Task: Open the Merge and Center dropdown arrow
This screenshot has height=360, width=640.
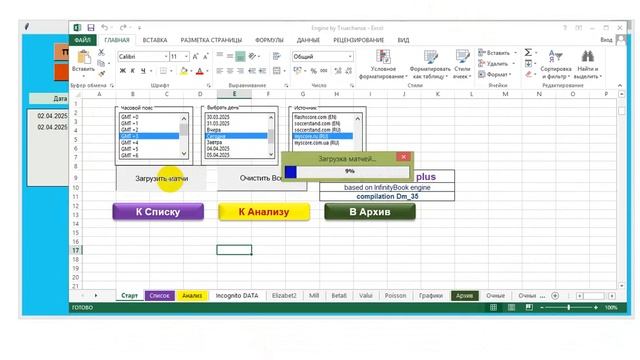Action: point(284,71)
